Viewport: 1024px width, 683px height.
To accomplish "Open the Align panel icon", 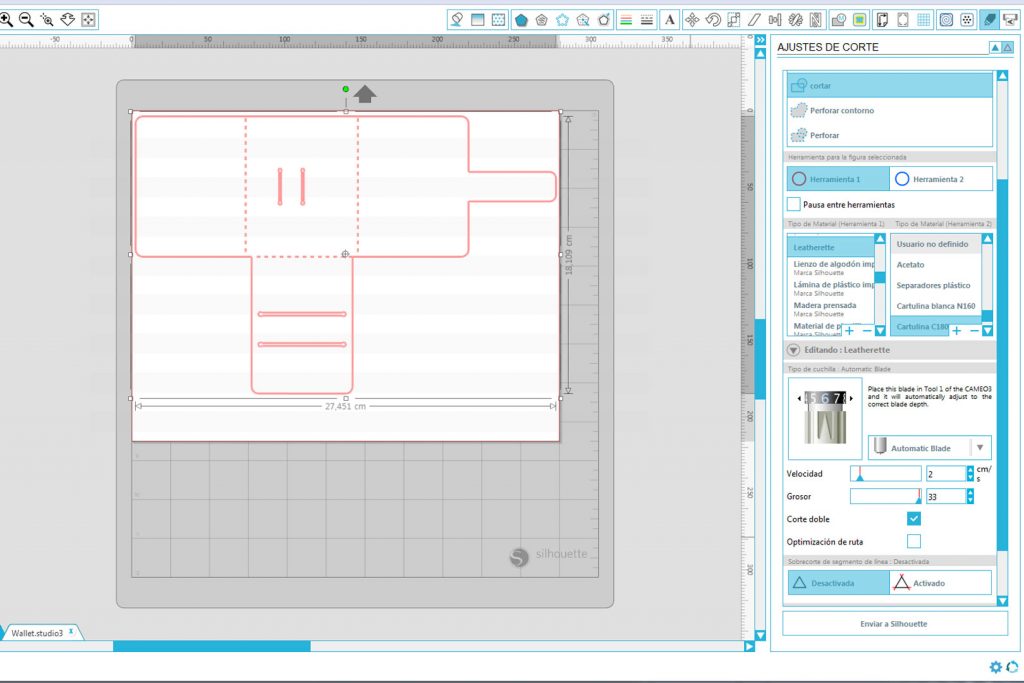I will click(x=775, y=20).
